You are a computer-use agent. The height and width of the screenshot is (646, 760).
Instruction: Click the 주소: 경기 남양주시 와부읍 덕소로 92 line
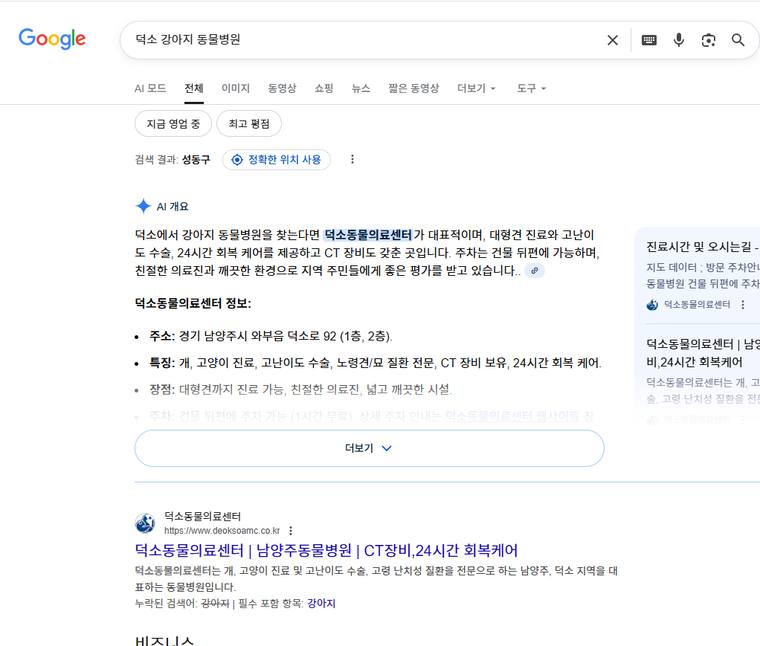pos(271,336)
